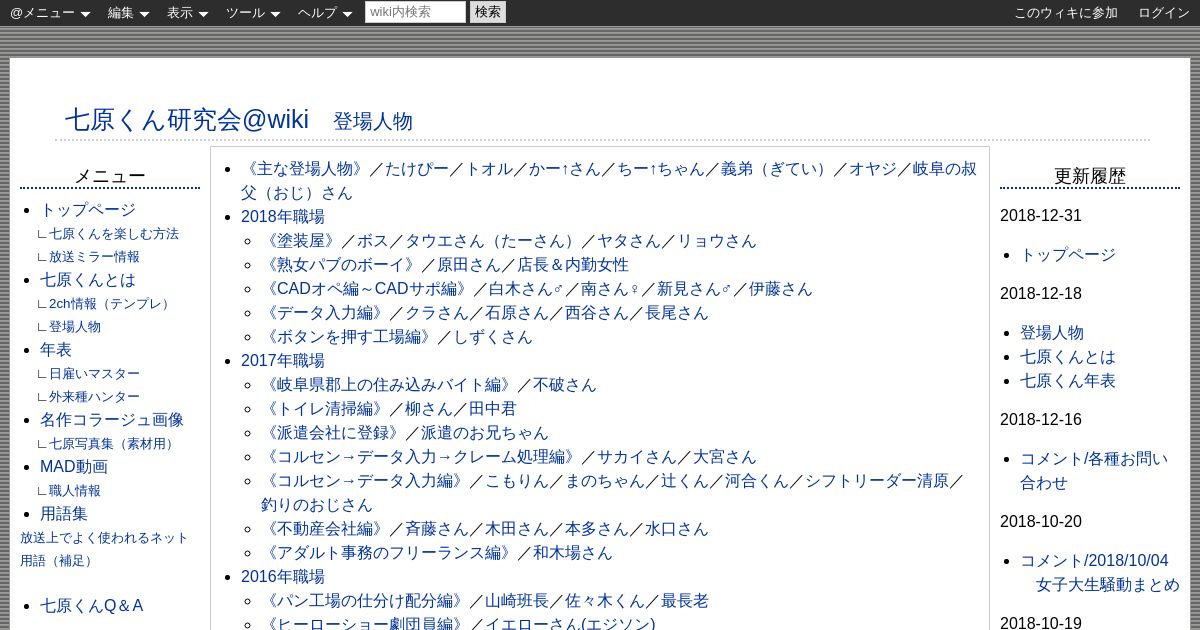Open the 七原くん研究会@wiki site title

187,119
